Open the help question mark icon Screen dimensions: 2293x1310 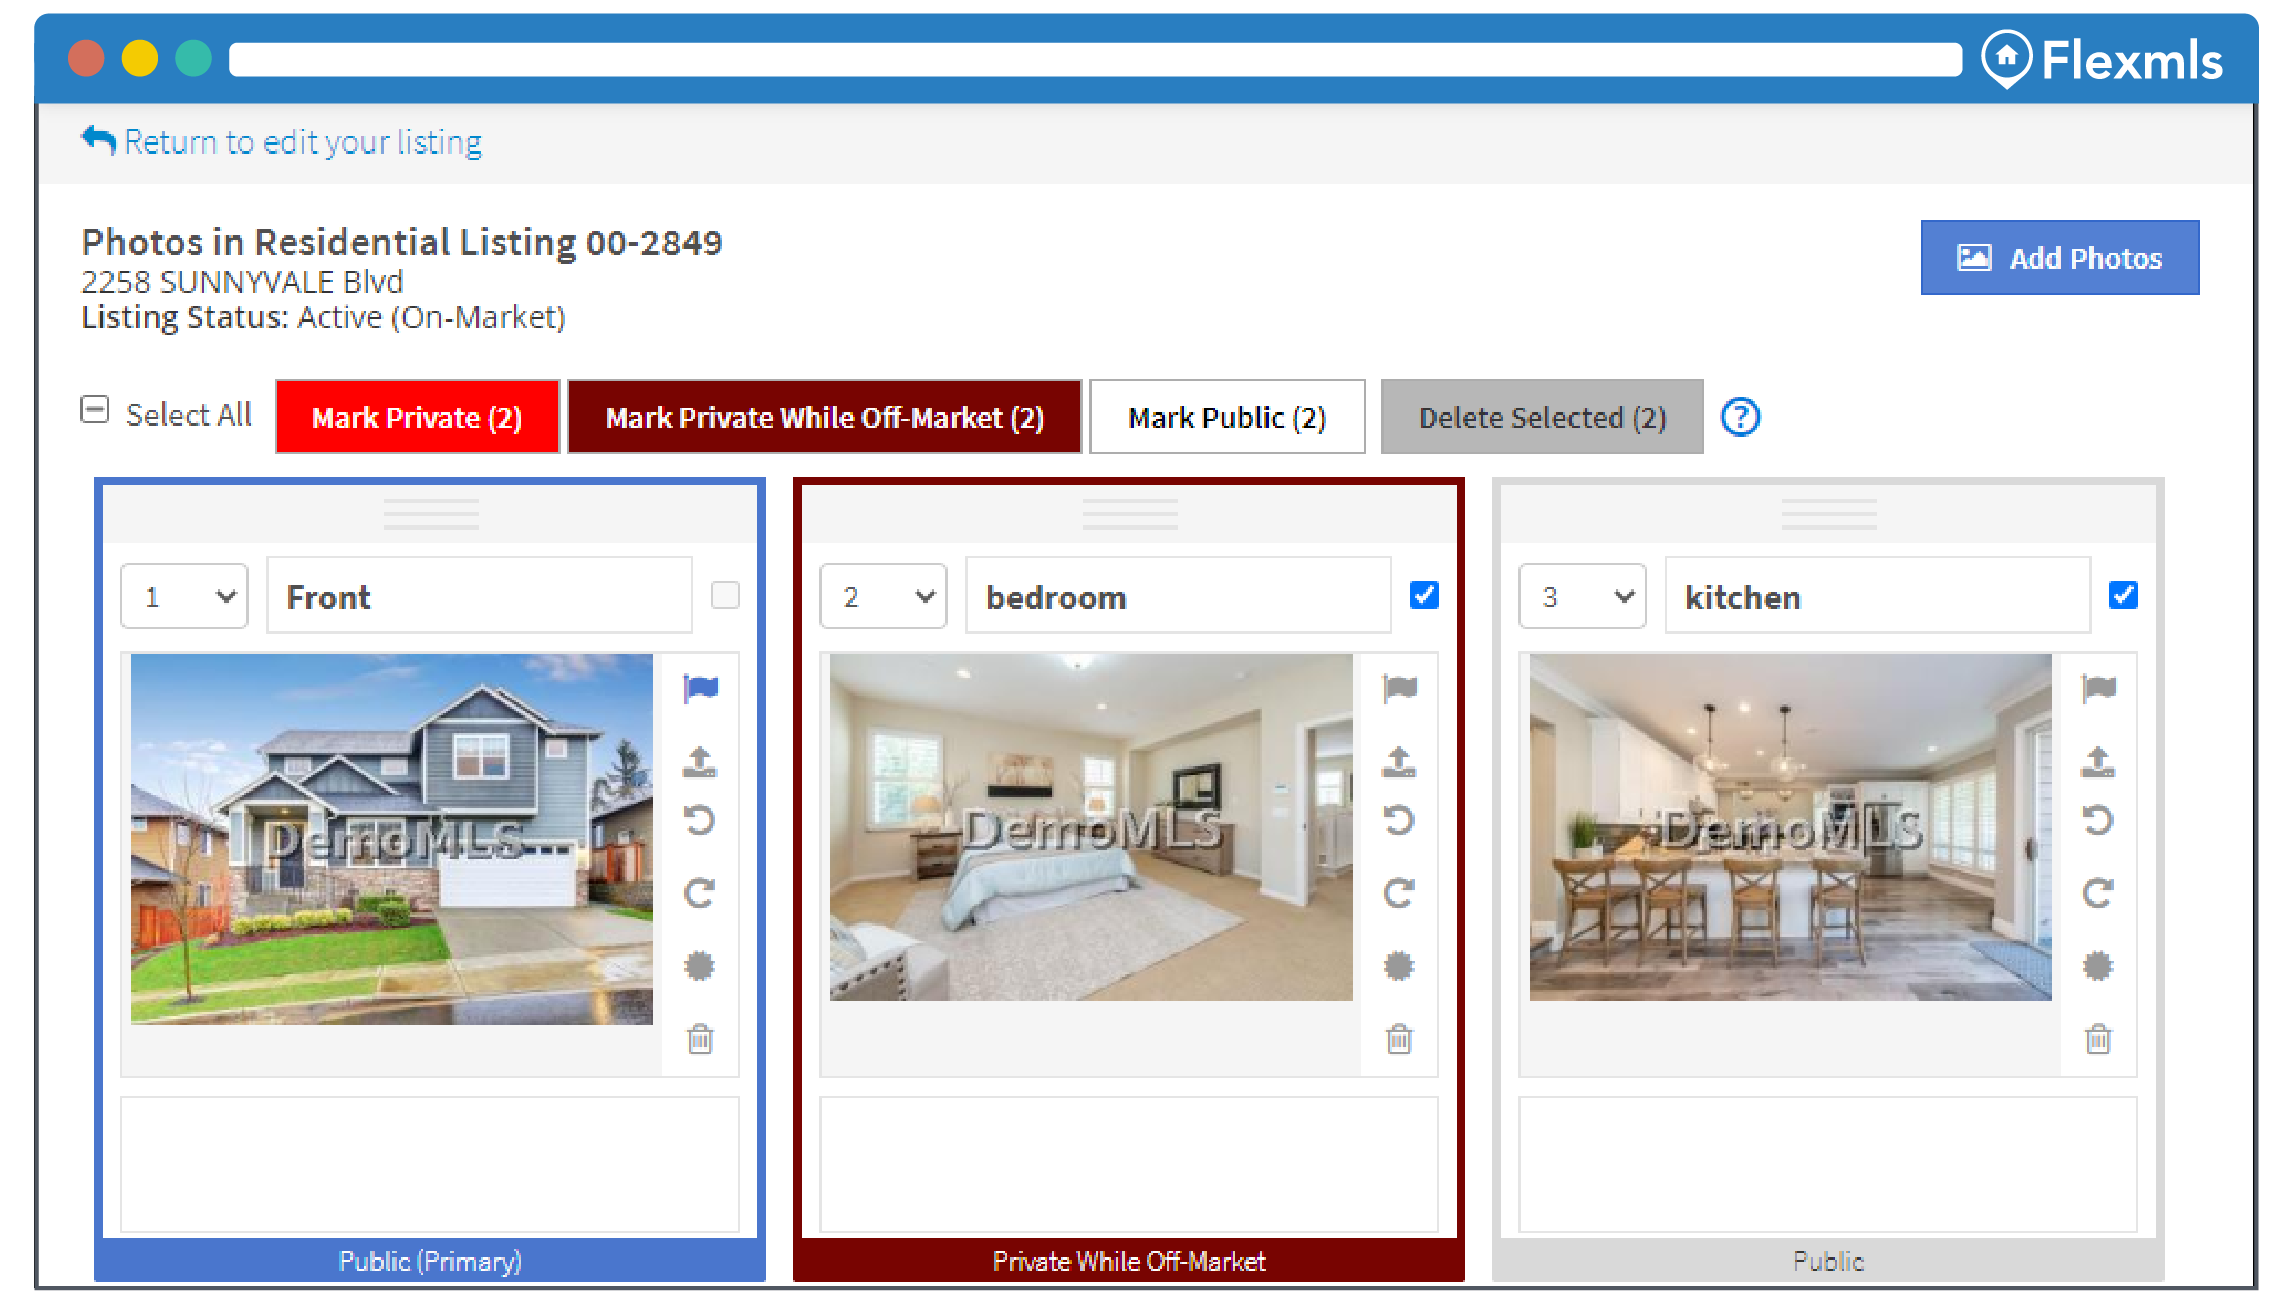(x=1740, y=417)
